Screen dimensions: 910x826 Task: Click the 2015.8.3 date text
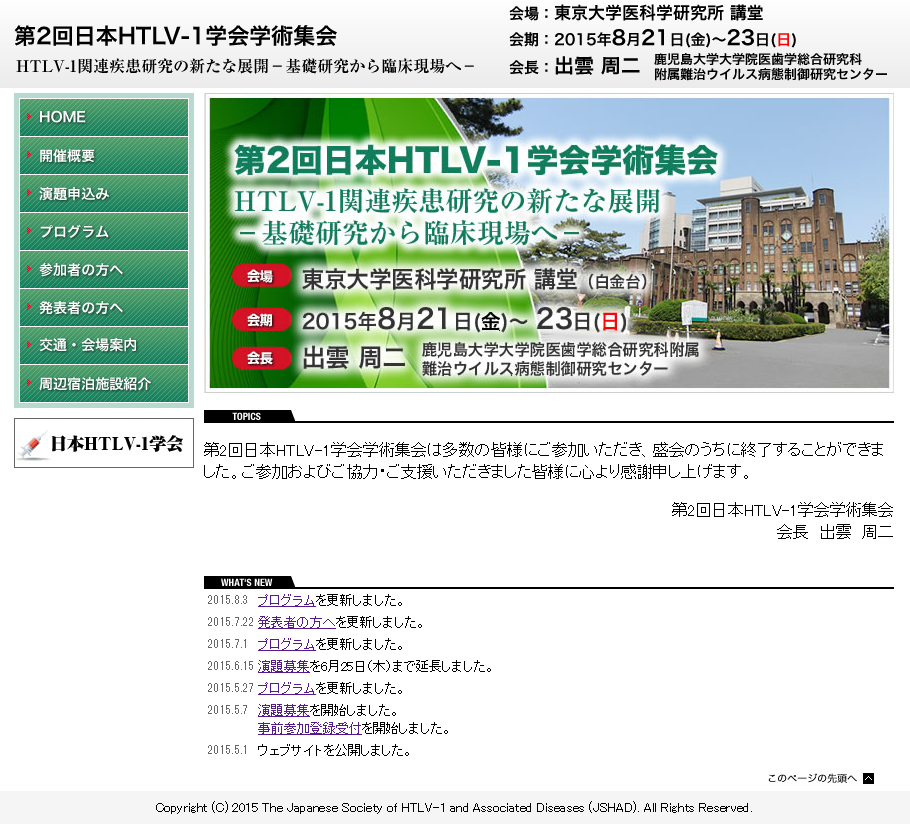pyautogui.click(x=228, y=600)
